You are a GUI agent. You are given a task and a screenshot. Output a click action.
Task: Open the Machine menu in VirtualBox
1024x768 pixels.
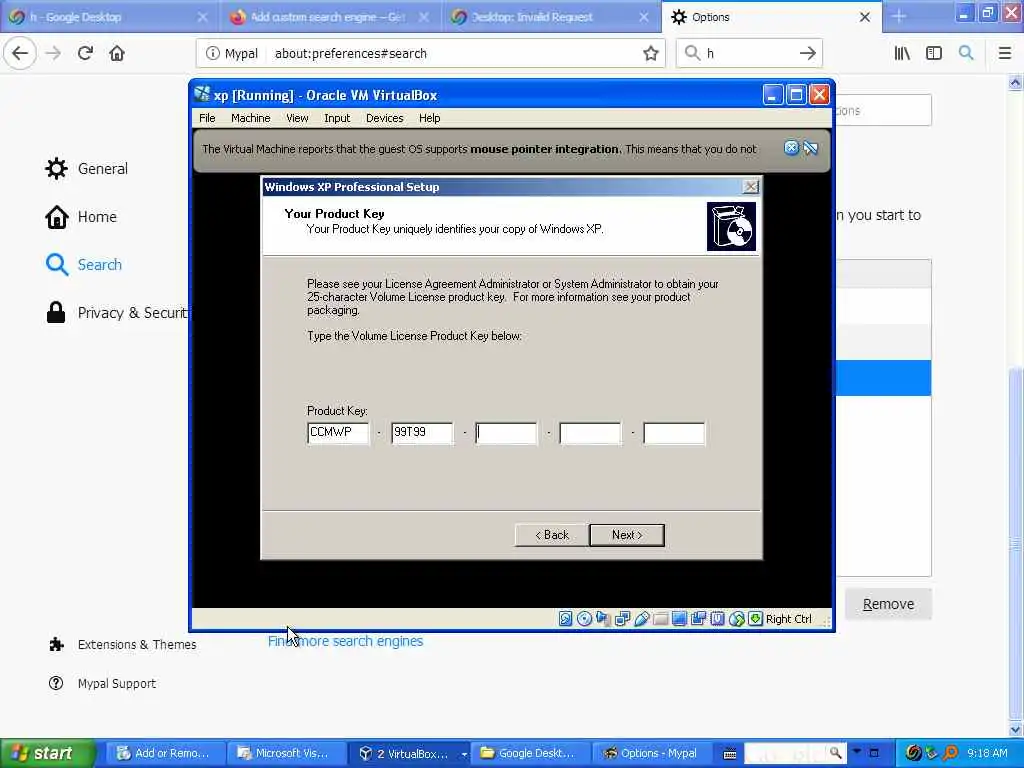coord(251,118)
